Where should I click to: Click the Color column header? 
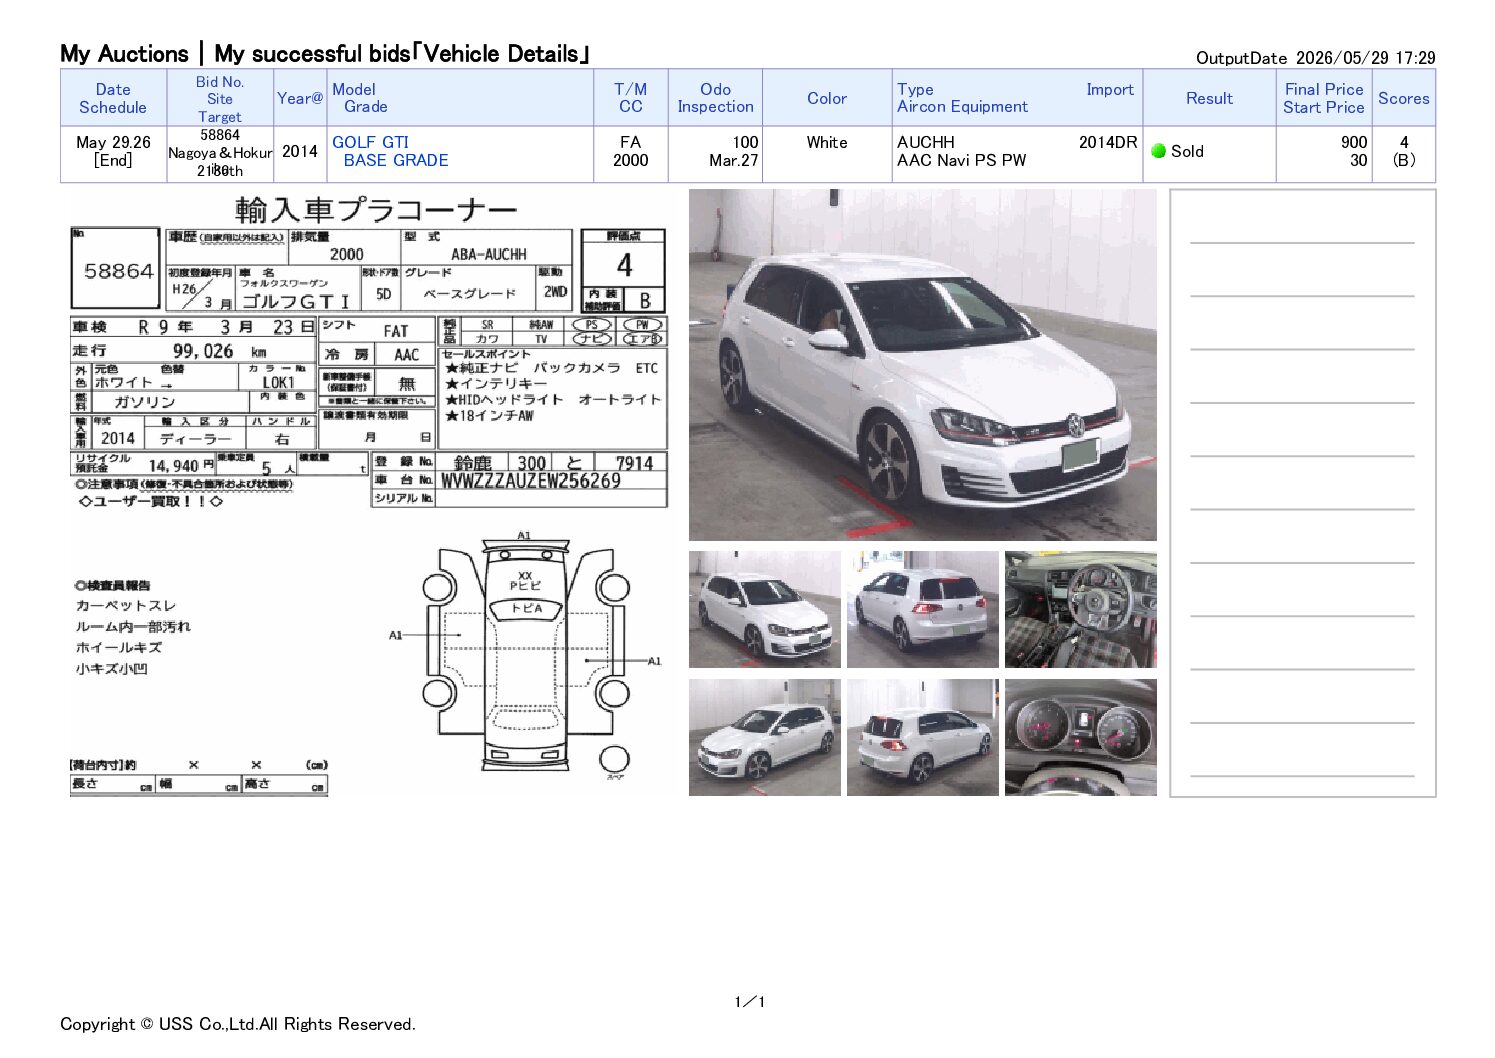(x=827, y=98)
